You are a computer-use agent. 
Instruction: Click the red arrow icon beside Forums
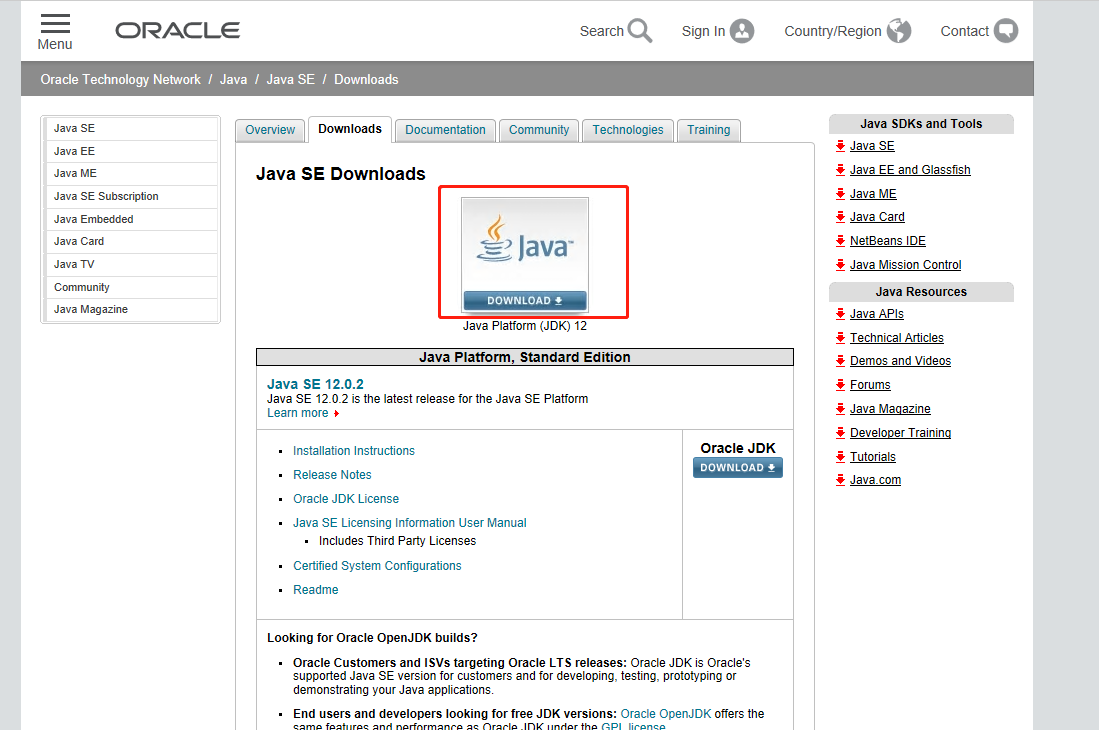click(x=840, y=385)
